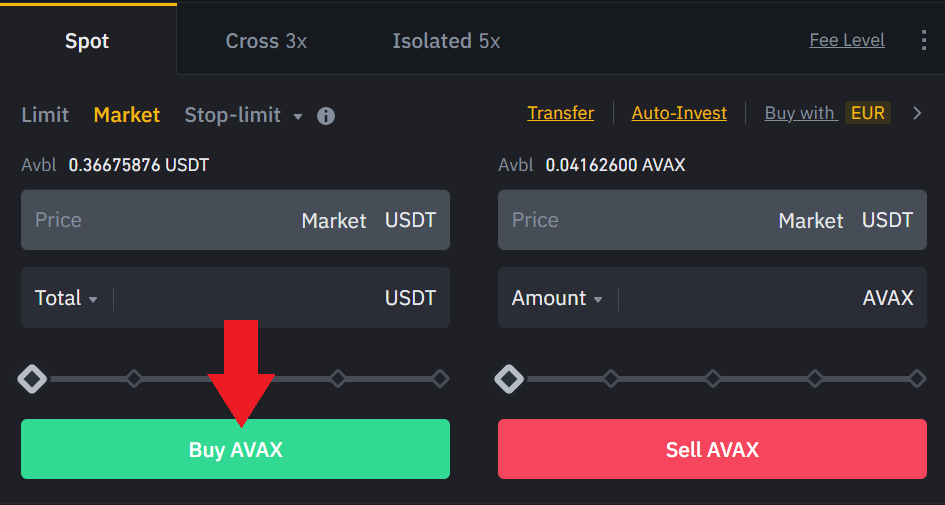Image resolution: width=945 pixels, height=505 pixels.
Task: Click the order type info icon
Action: tap(326, 116)
